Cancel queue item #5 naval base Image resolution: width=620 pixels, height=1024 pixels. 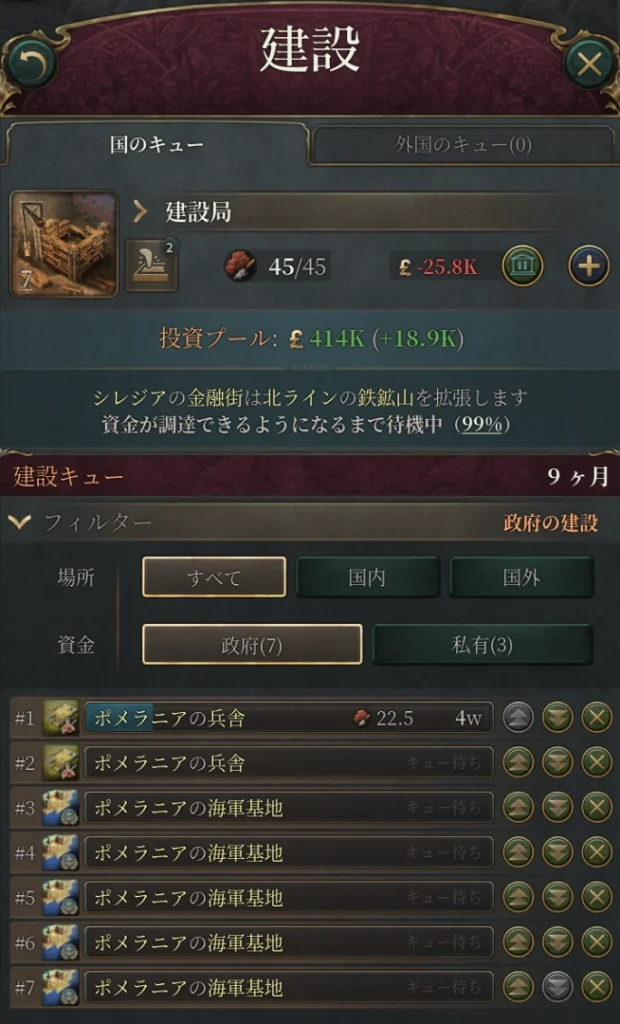tap(596, 897)
